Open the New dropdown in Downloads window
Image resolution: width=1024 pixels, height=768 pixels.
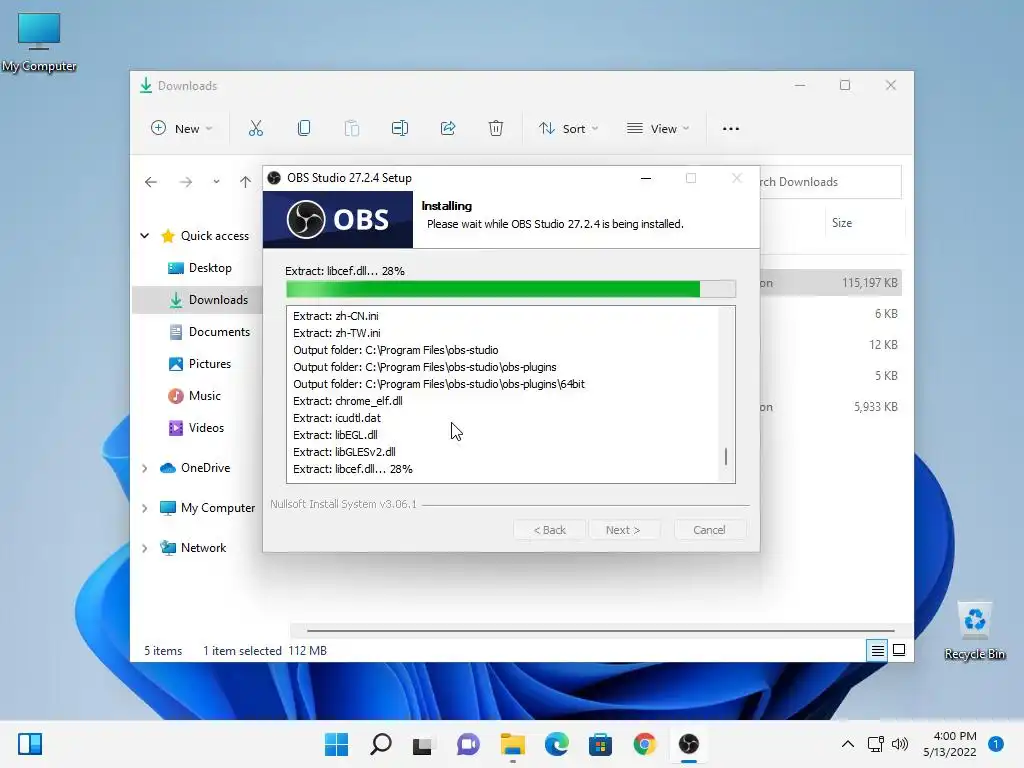click(x=182, y=129)
